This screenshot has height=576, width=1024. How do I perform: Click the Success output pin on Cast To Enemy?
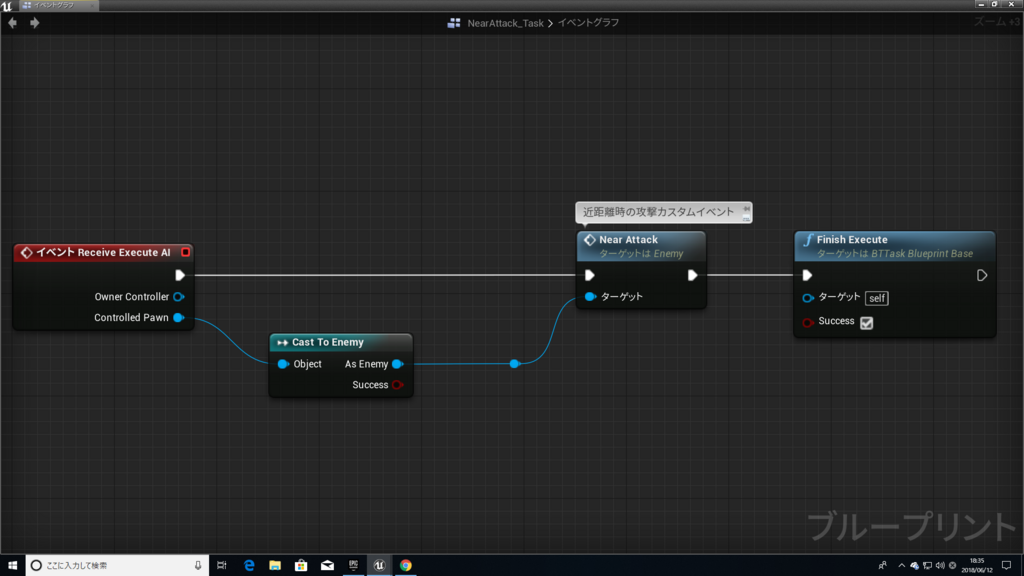point(397,385)
